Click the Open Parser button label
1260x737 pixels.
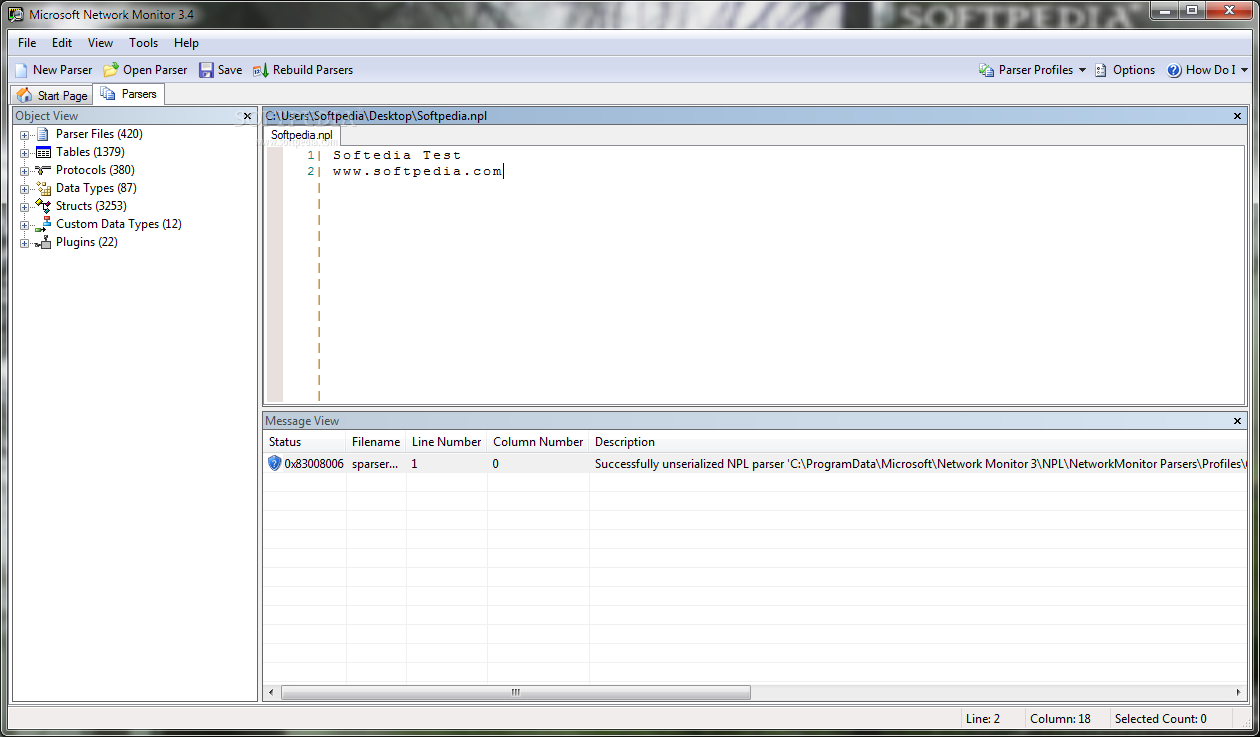tap(155, 70)
